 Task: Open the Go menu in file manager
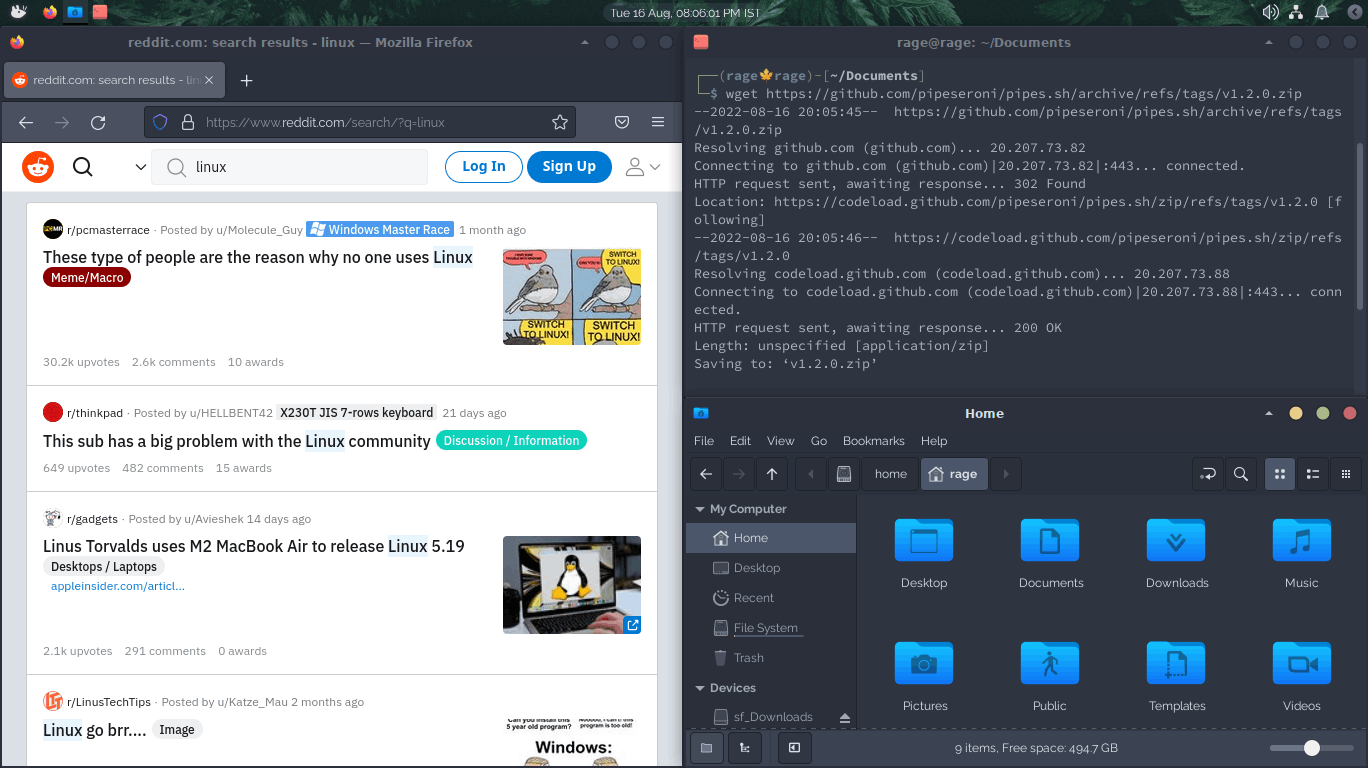pos(819,441)
